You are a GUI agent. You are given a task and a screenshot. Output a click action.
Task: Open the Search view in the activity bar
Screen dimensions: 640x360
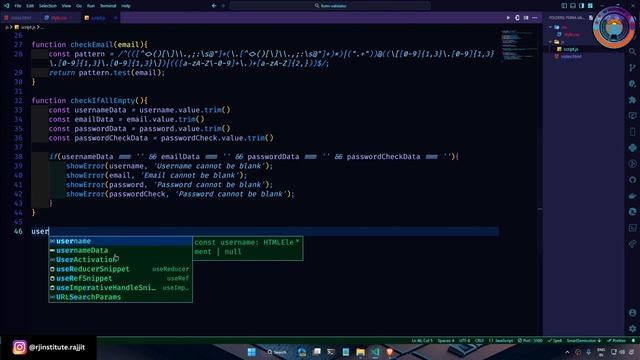tap(632, 51)
